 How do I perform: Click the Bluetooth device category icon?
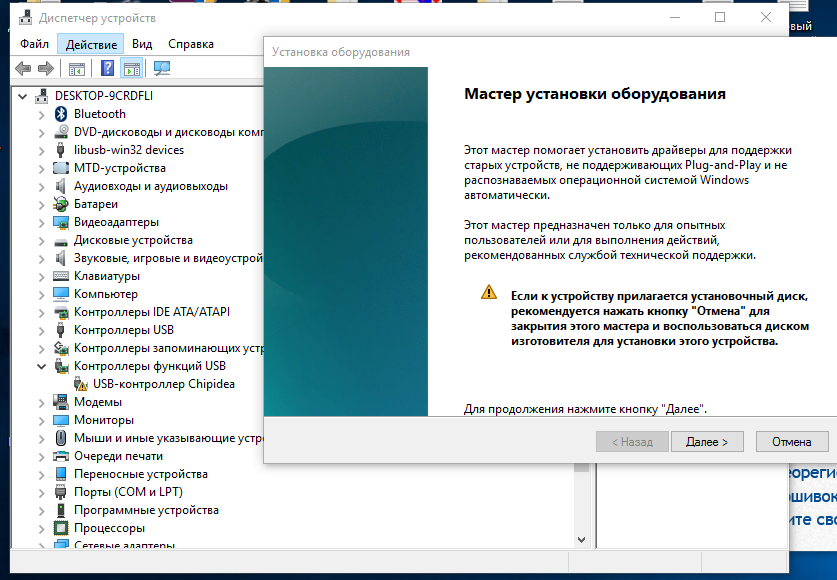[x=62, y=114]
